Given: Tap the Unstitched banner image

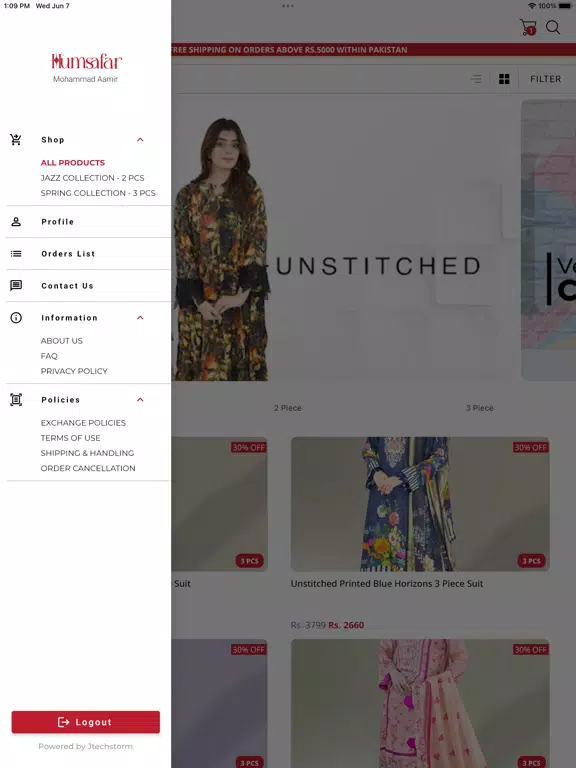Looking at the screenshot, I should pos(343,240).
